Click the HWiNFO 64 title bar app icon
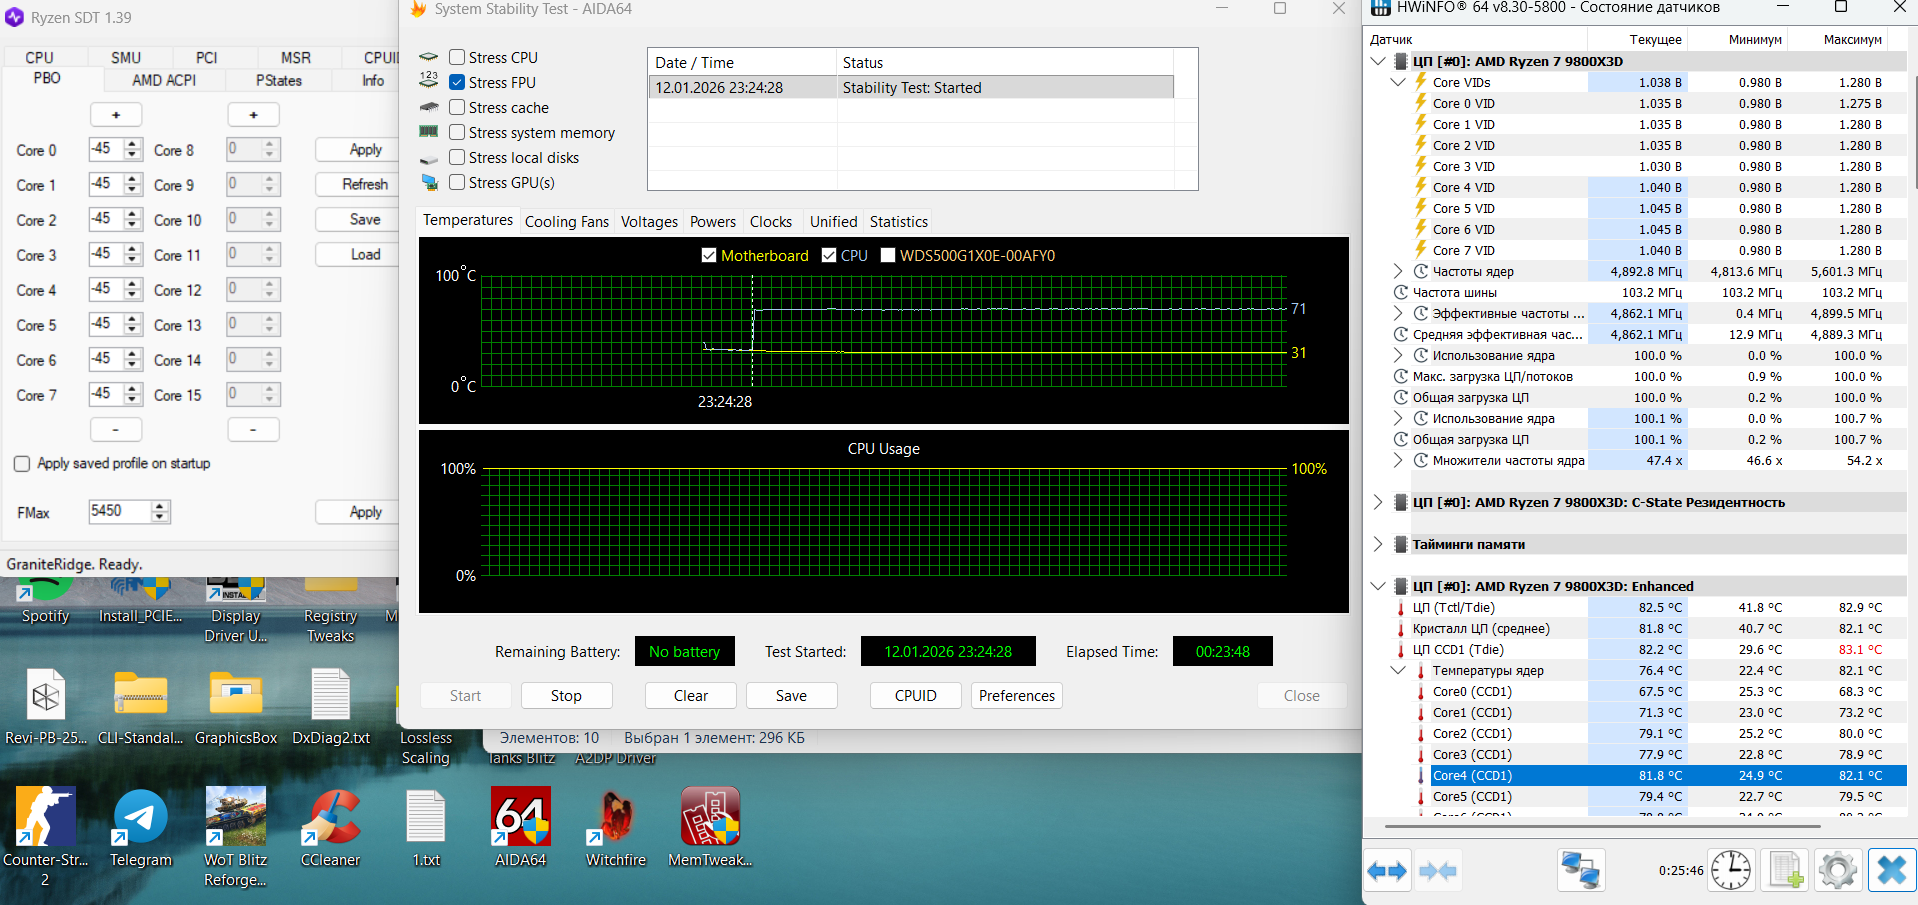Screen dimensions: 1918x905 (1381, 8)
